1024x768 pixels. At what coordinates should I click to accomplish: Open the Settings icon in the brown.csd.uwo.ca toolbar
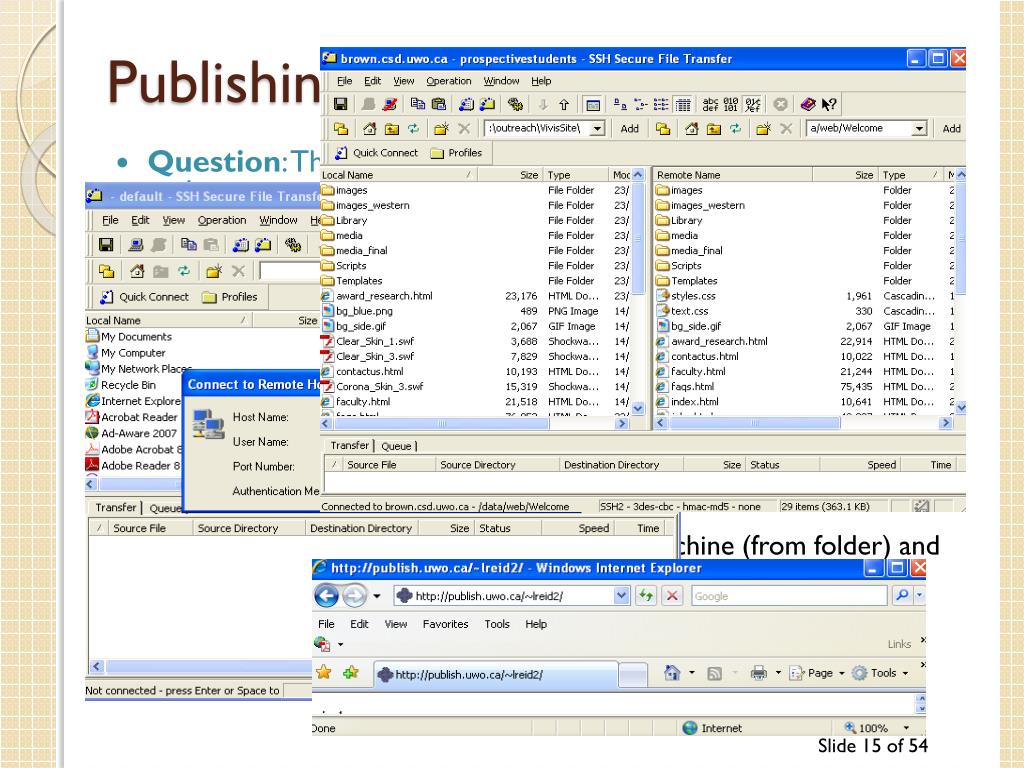515,104
